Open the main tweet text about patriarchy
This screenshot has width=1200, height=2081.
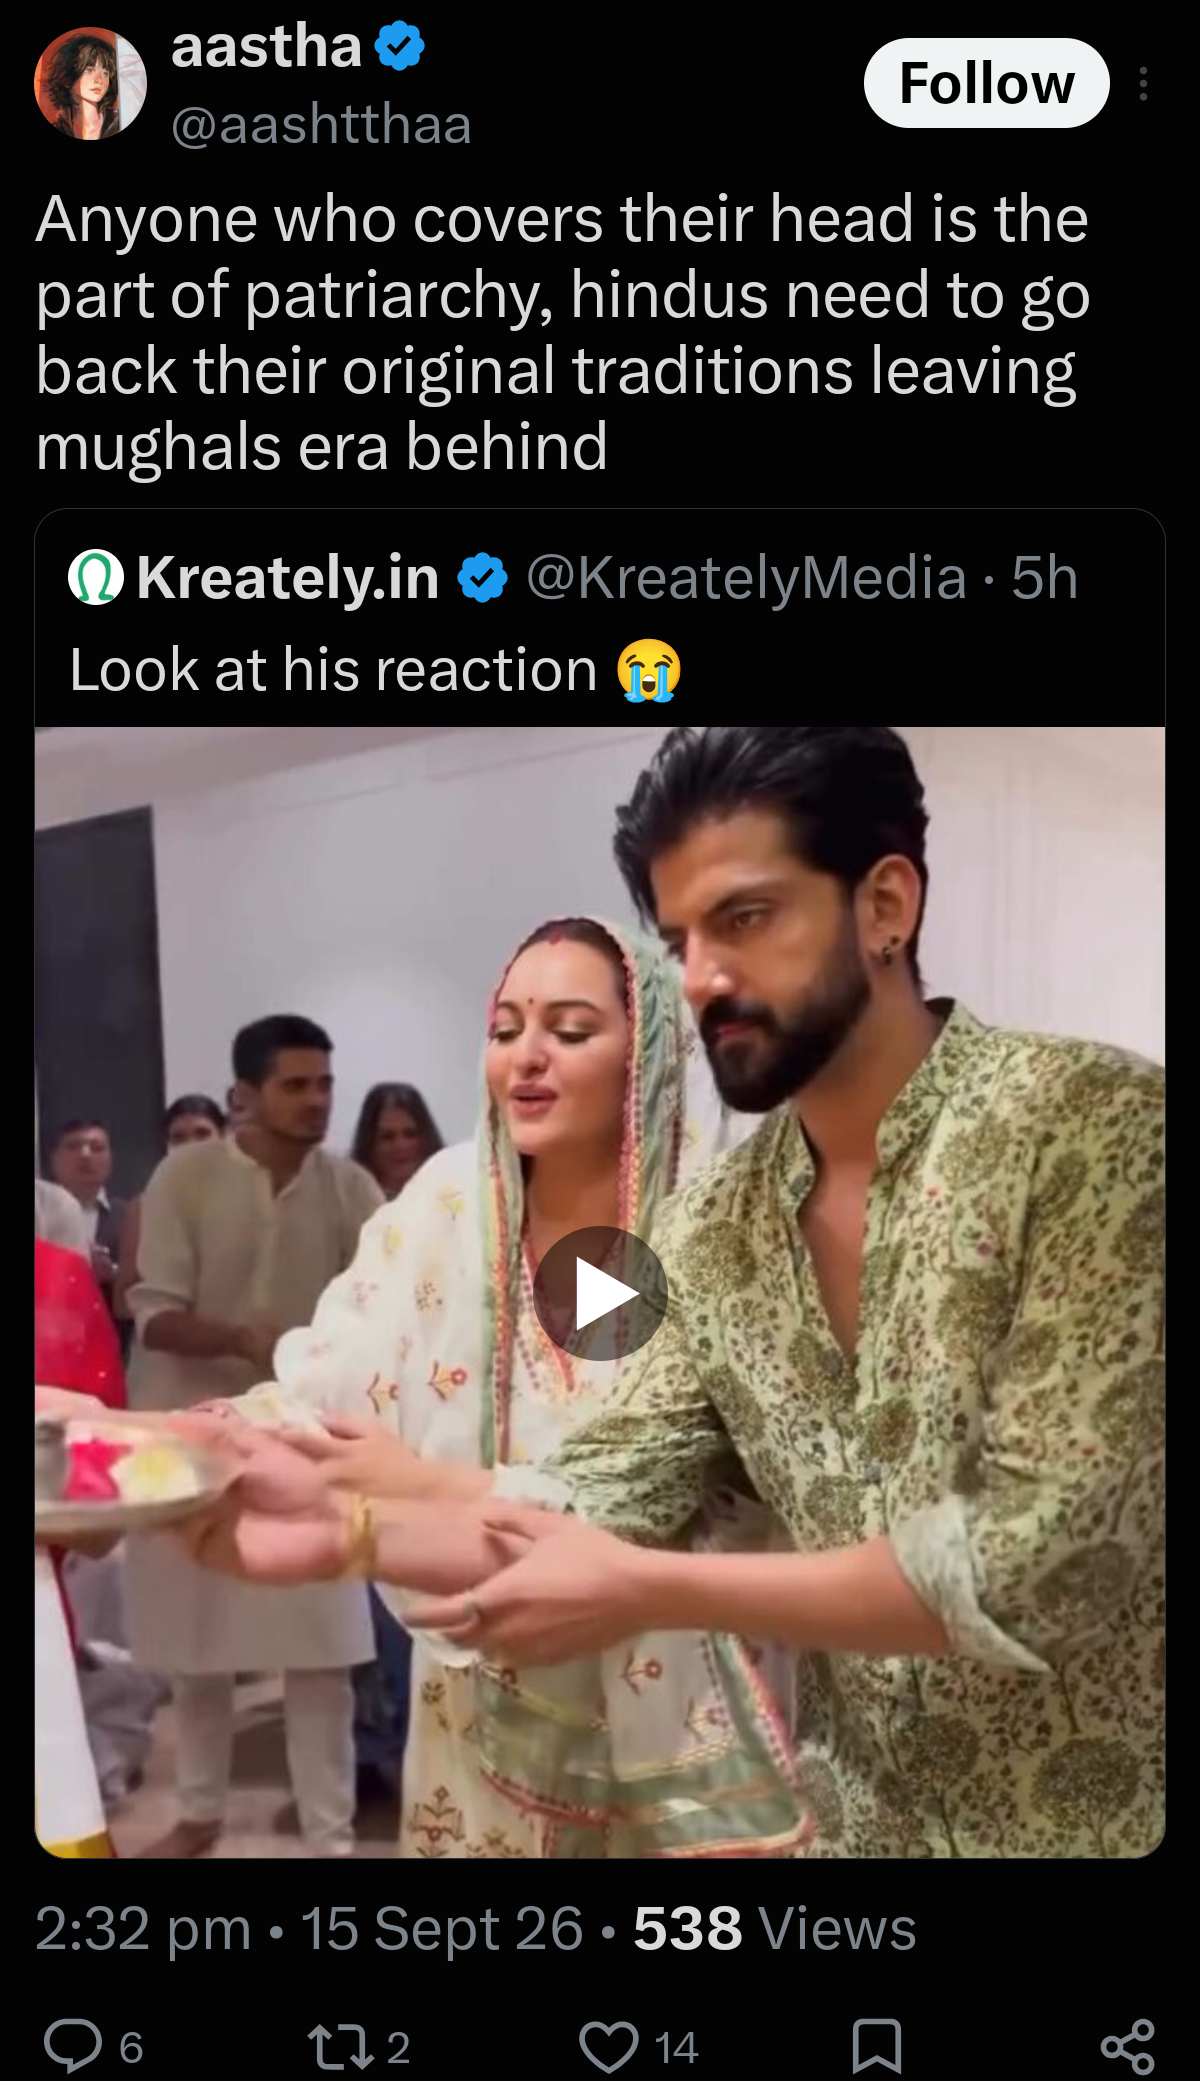point(563,332)
